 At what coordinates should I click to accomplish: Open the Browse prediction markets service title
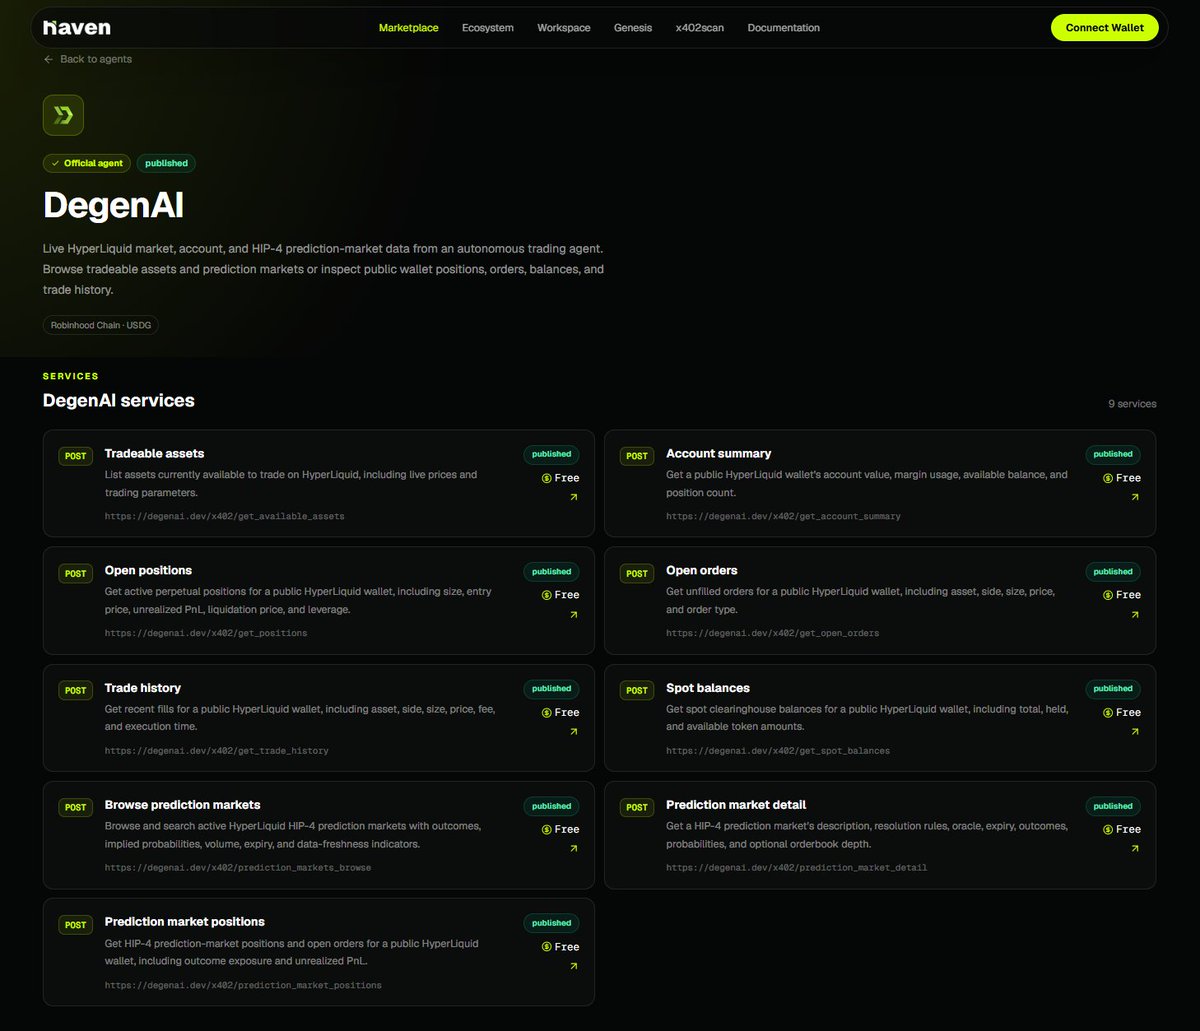[182, 804]
